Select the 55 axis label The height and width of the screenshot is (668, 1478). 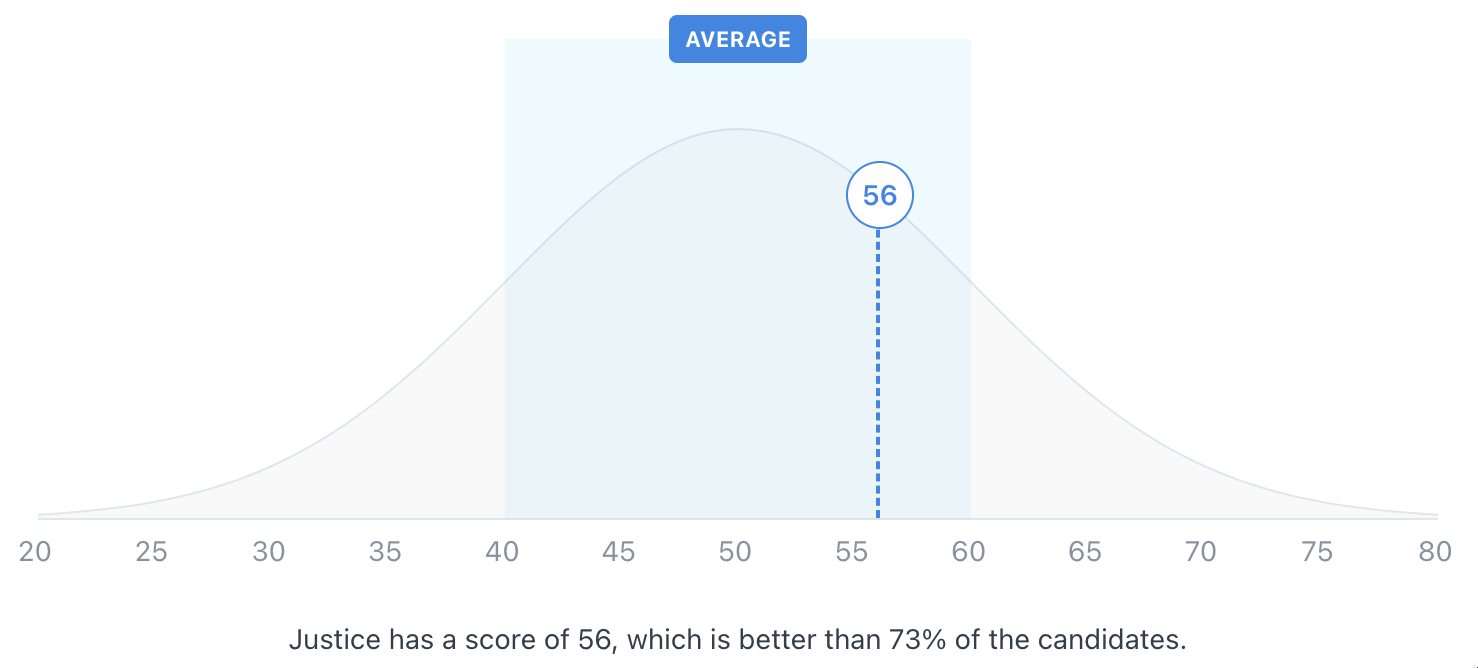pyautogui.click(x=852, y=552)
